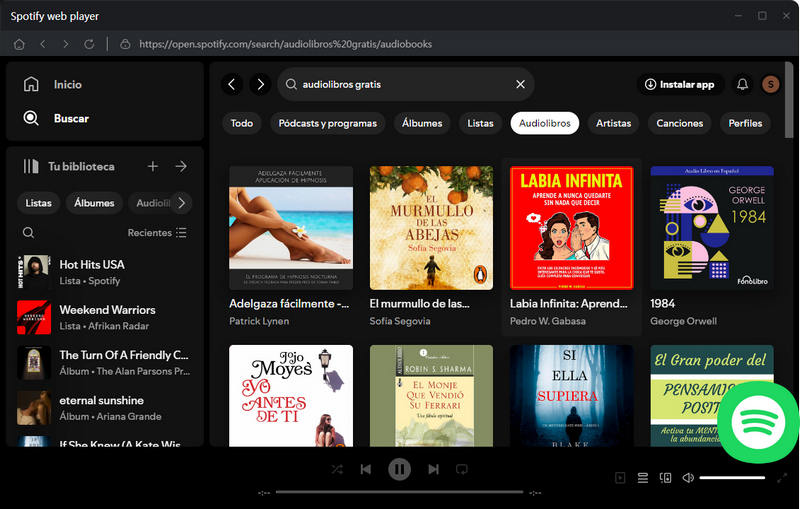Click the lock icon by the URL
800x509 pixels.
click(125, 44)
